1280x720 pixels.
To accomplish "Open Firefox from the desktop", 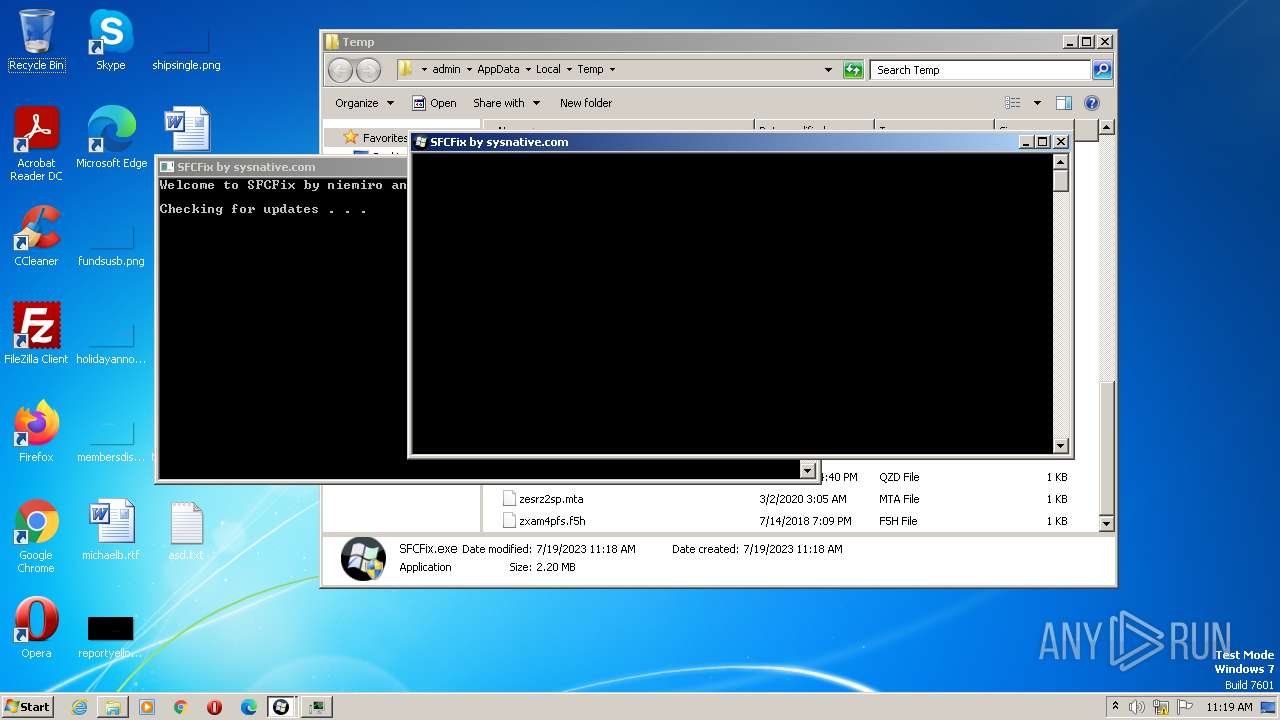I will (36, 431).
